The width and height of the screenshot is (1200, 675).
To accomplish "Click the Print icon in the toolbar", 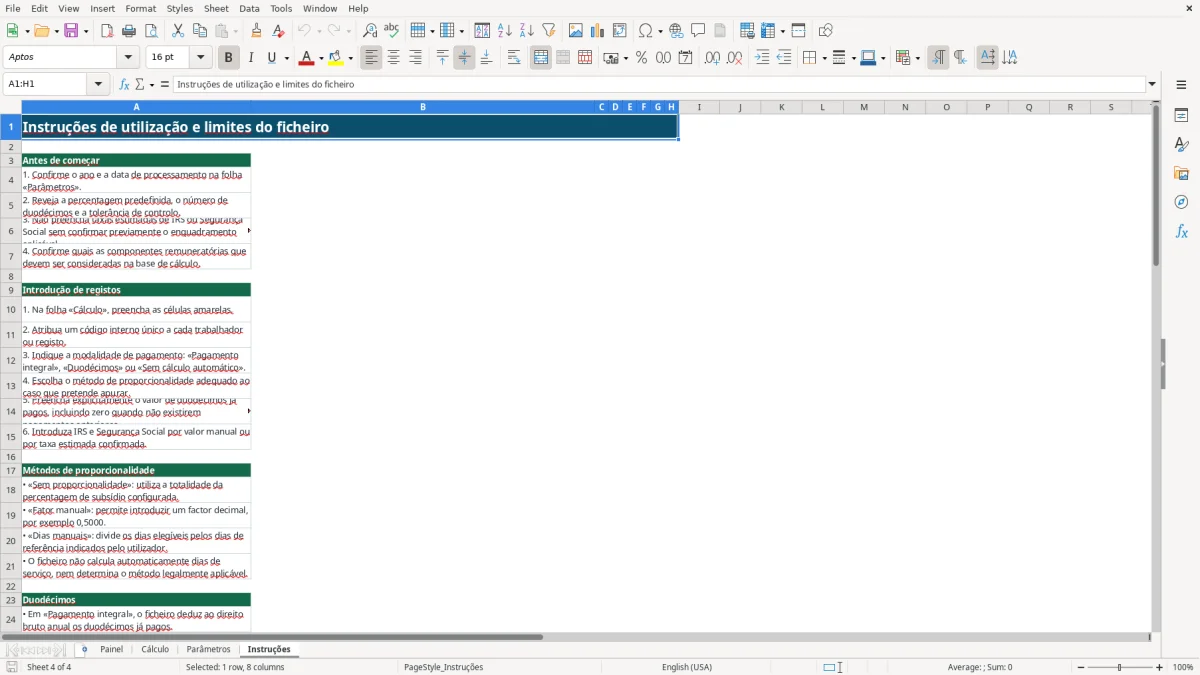I will [x=129, y=31].
